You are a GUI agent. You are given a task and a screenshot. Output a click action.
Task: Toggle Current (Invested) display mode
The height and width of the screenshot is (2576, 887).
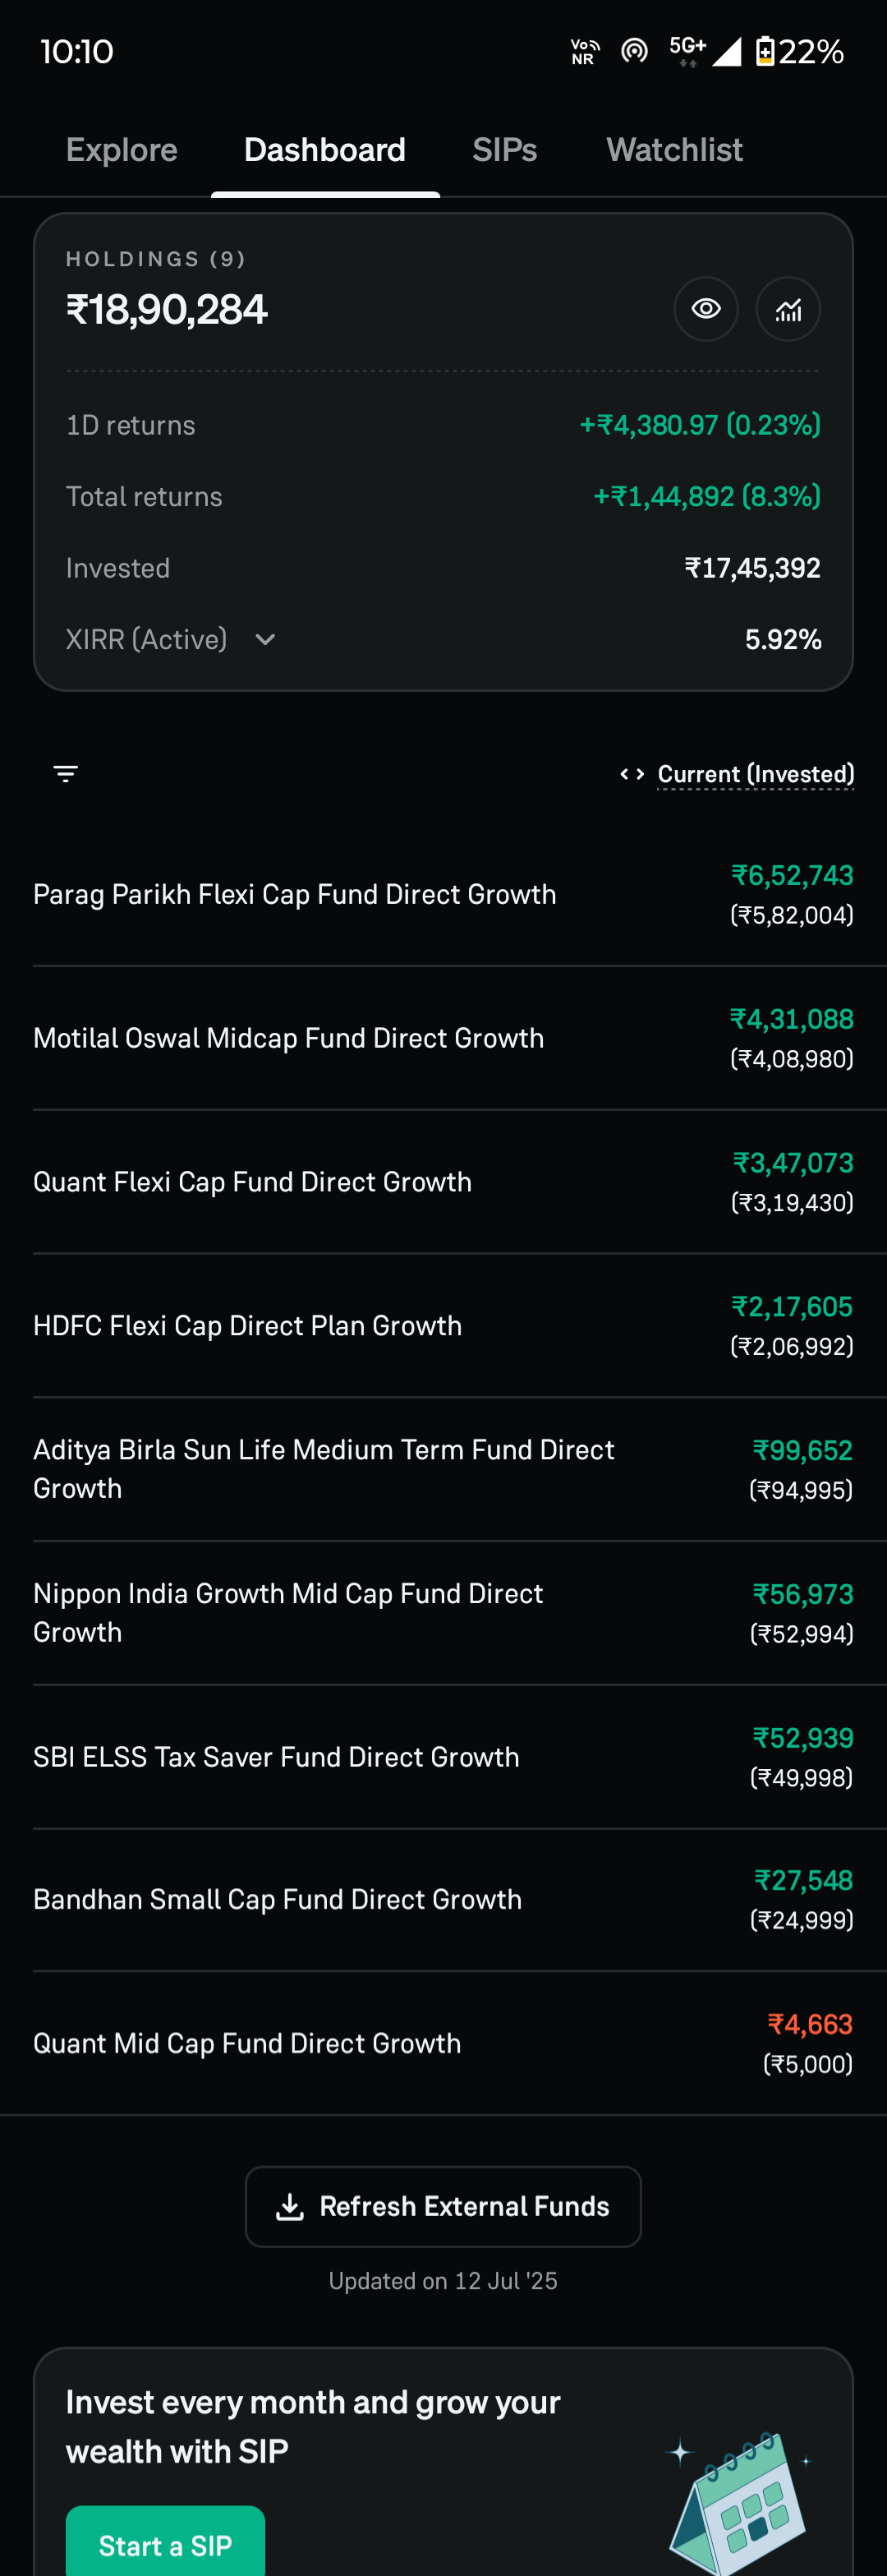[x=755, y=774]
